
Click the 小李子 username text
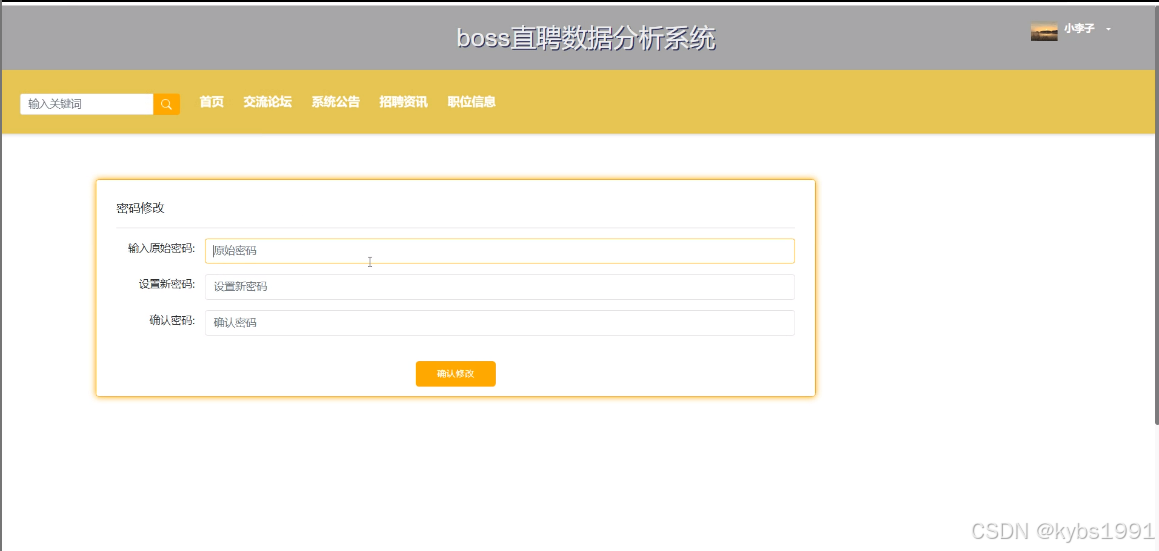(x=1079, y=29)
